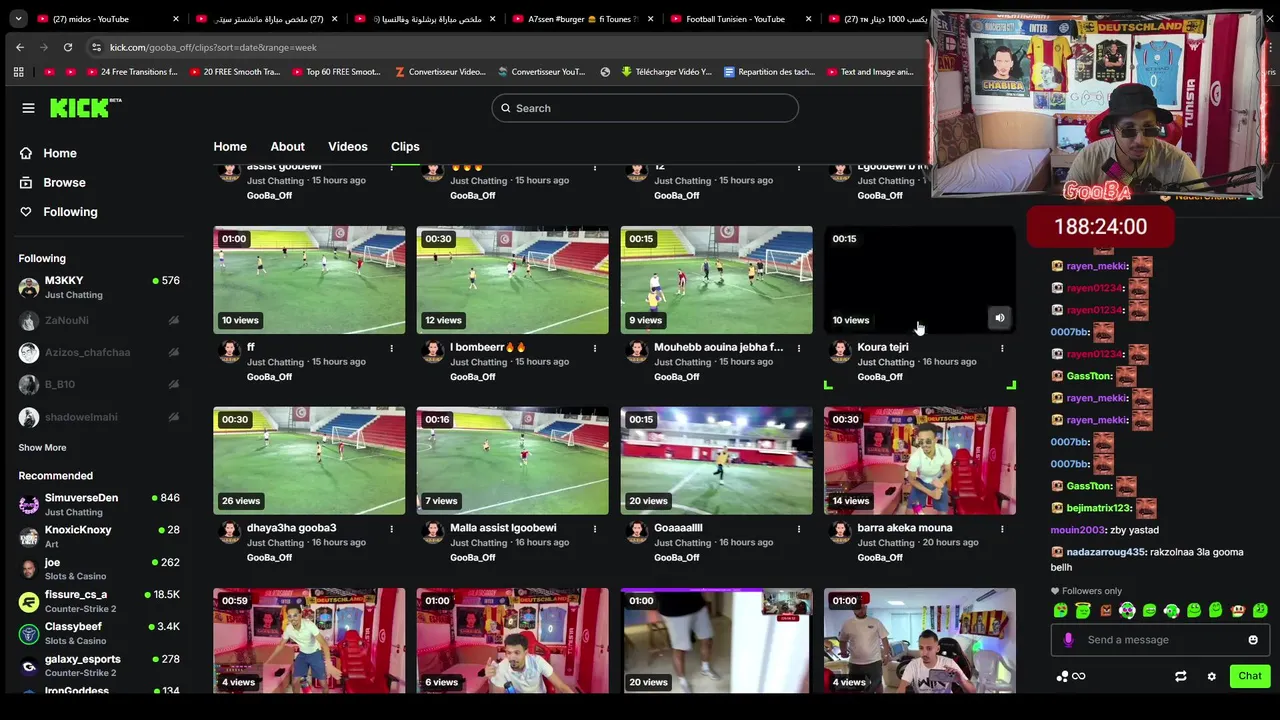Open 'Repartition des tach...' bookmark
The height and width of the screenshot is (720, 1280).
tap(768, 72)
